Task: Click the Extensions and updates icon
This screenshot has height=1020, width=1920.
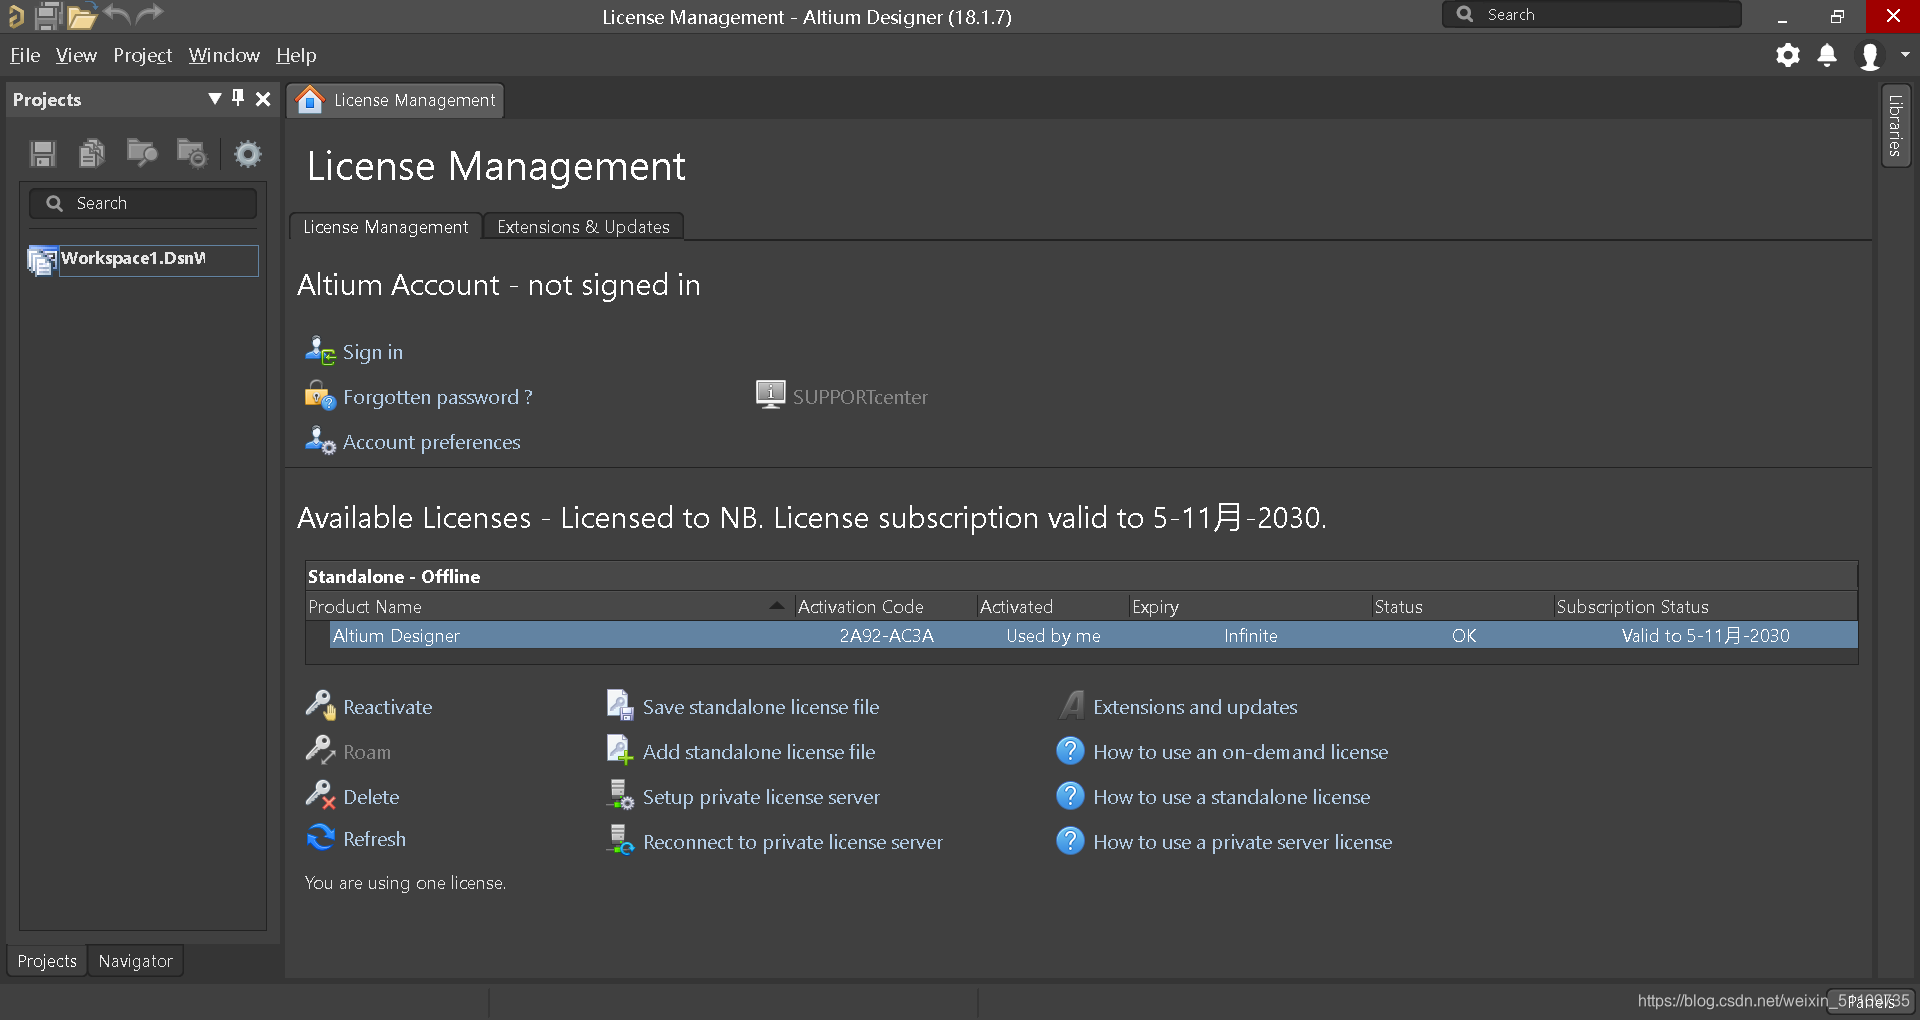Action: [1071, 706]
